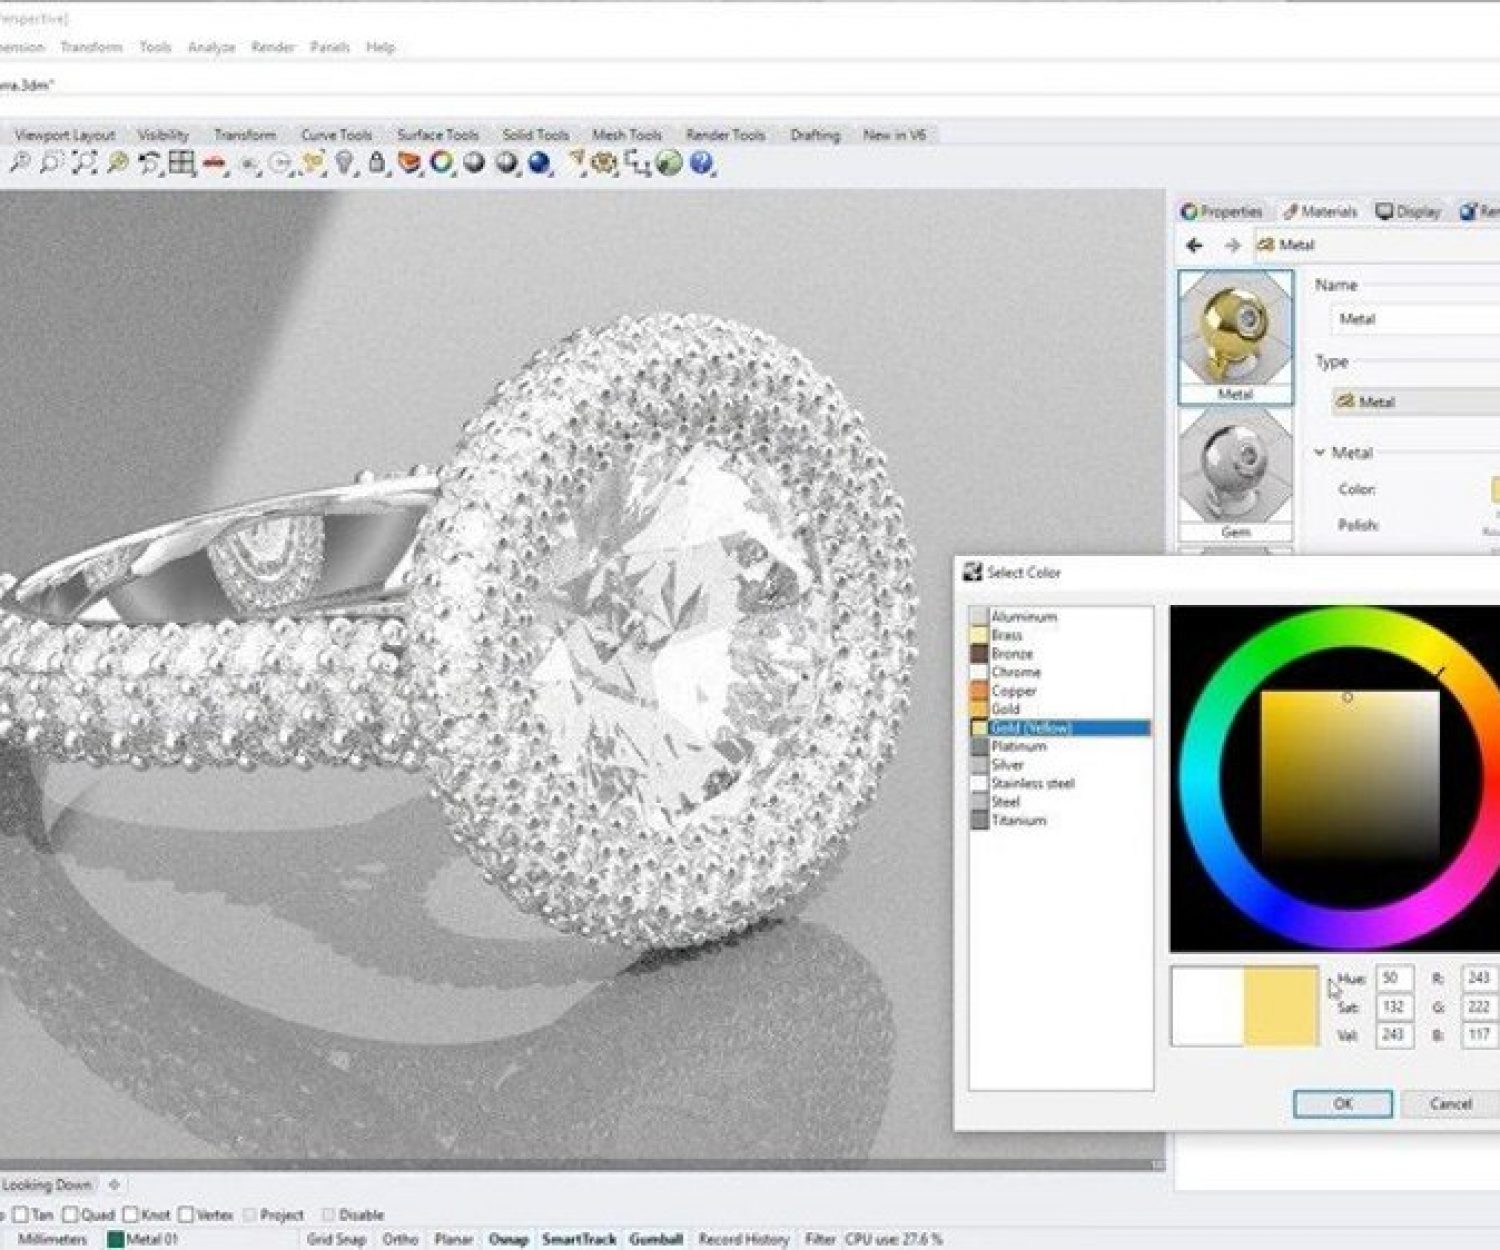Switch to the Surface Tools toolbar tab
1500x1250 pixels.
pos(437,135)
